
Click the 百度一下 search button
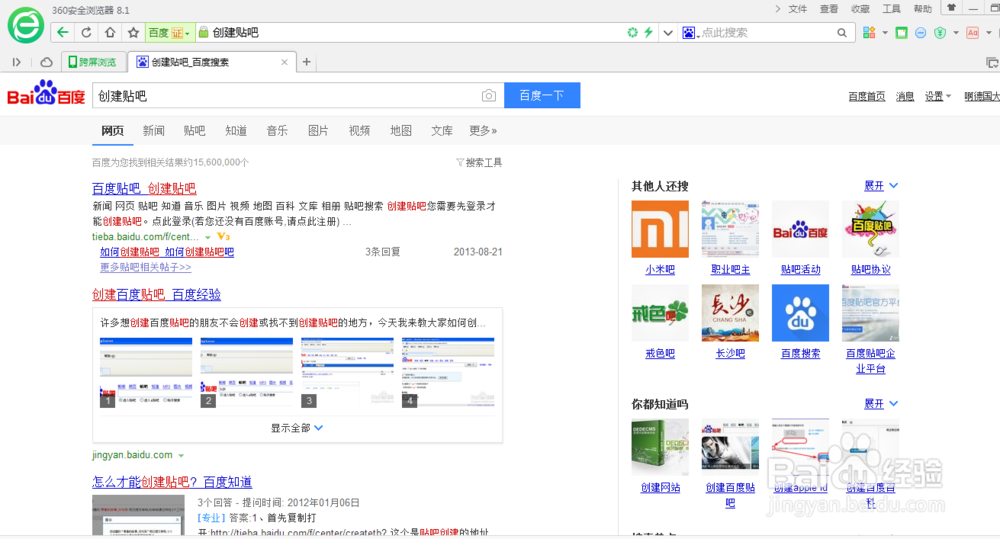click(x=542, y=95)
